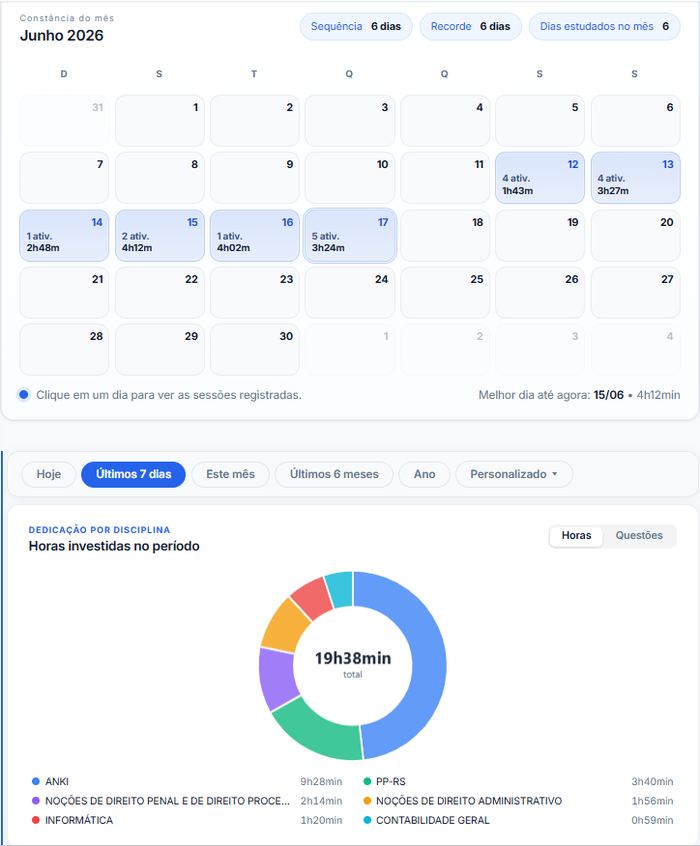Open calendar day 15 with 4h12m
The height and width of the screenshot is (846, 700).
point(160,236)
